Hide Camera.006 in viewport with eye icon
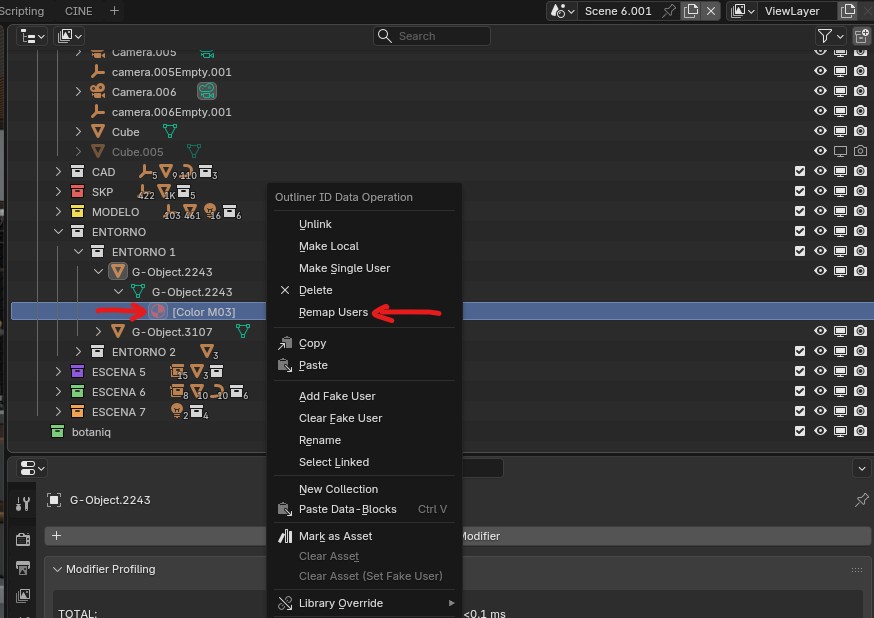This screenshot has width=874, height=618. 820,91
